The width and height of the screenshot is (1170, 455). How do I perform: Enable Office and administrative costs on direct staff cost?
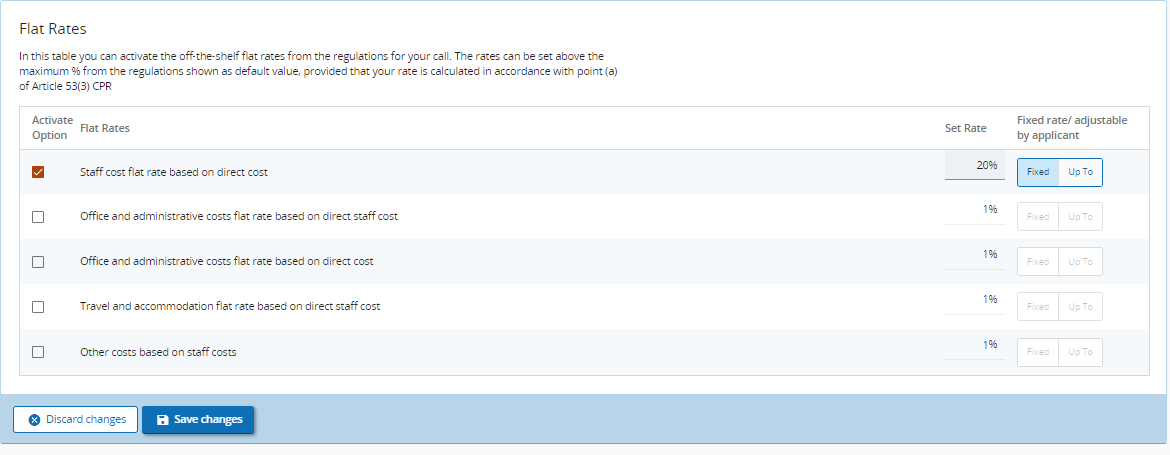coord(38,217)
